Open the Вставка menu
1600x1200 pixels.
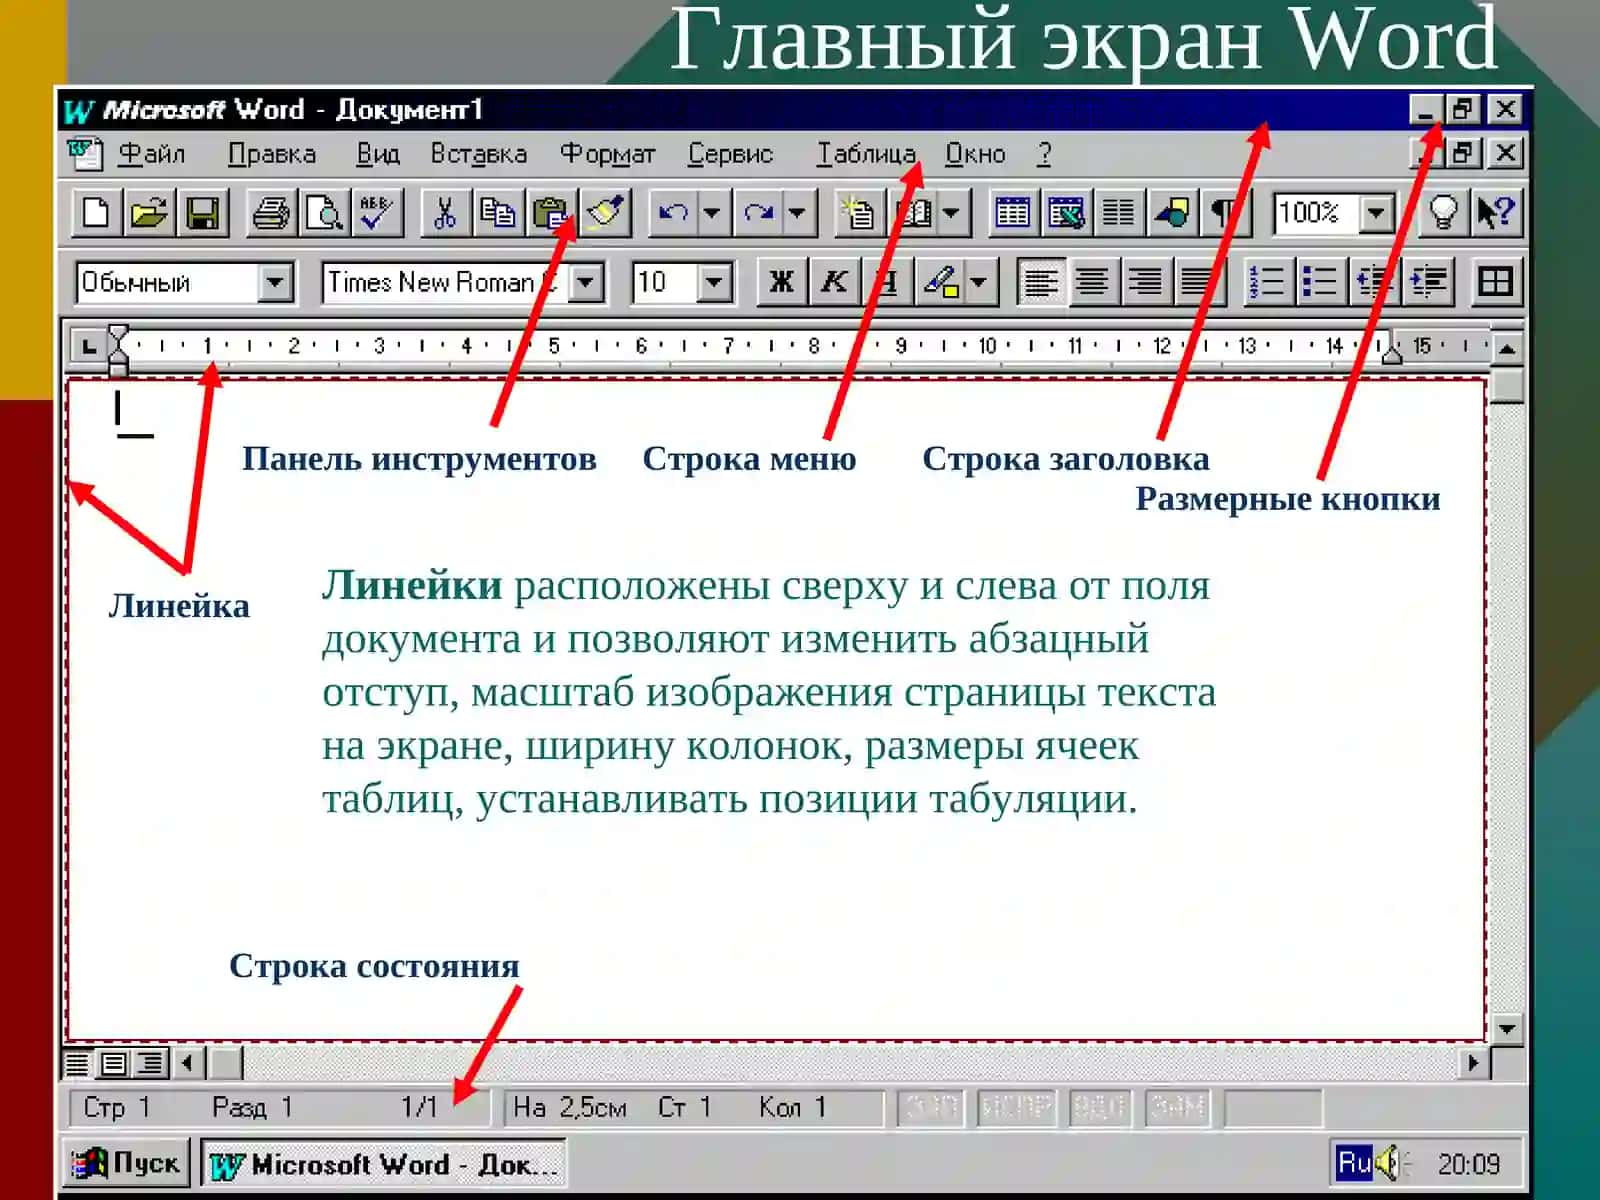[478, 154]
